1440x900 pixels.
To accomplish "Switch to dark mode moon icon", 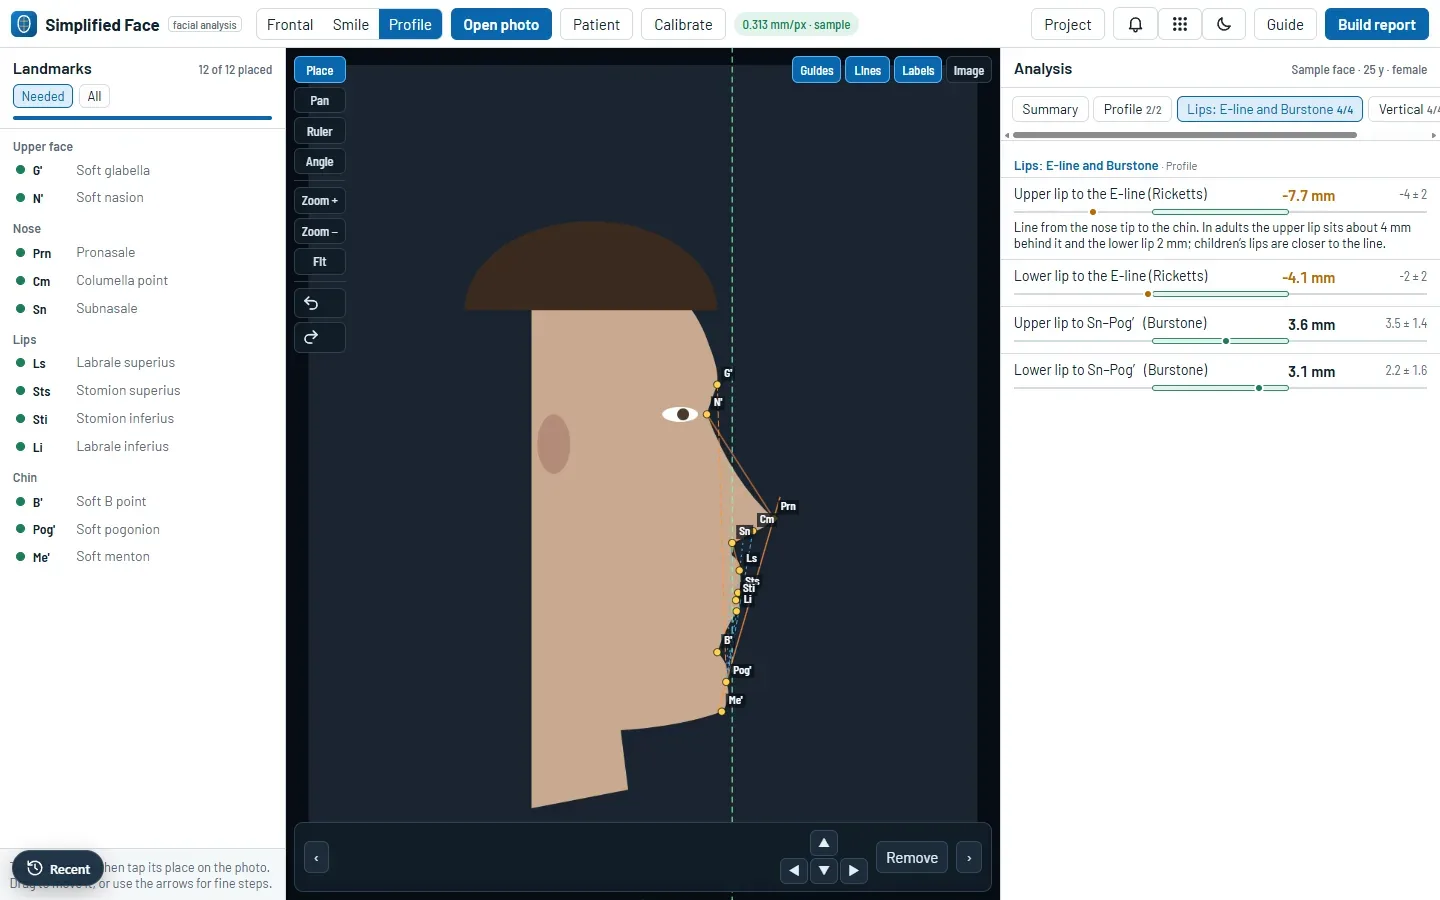I will pyautogui.click(x=1223, y=25).
